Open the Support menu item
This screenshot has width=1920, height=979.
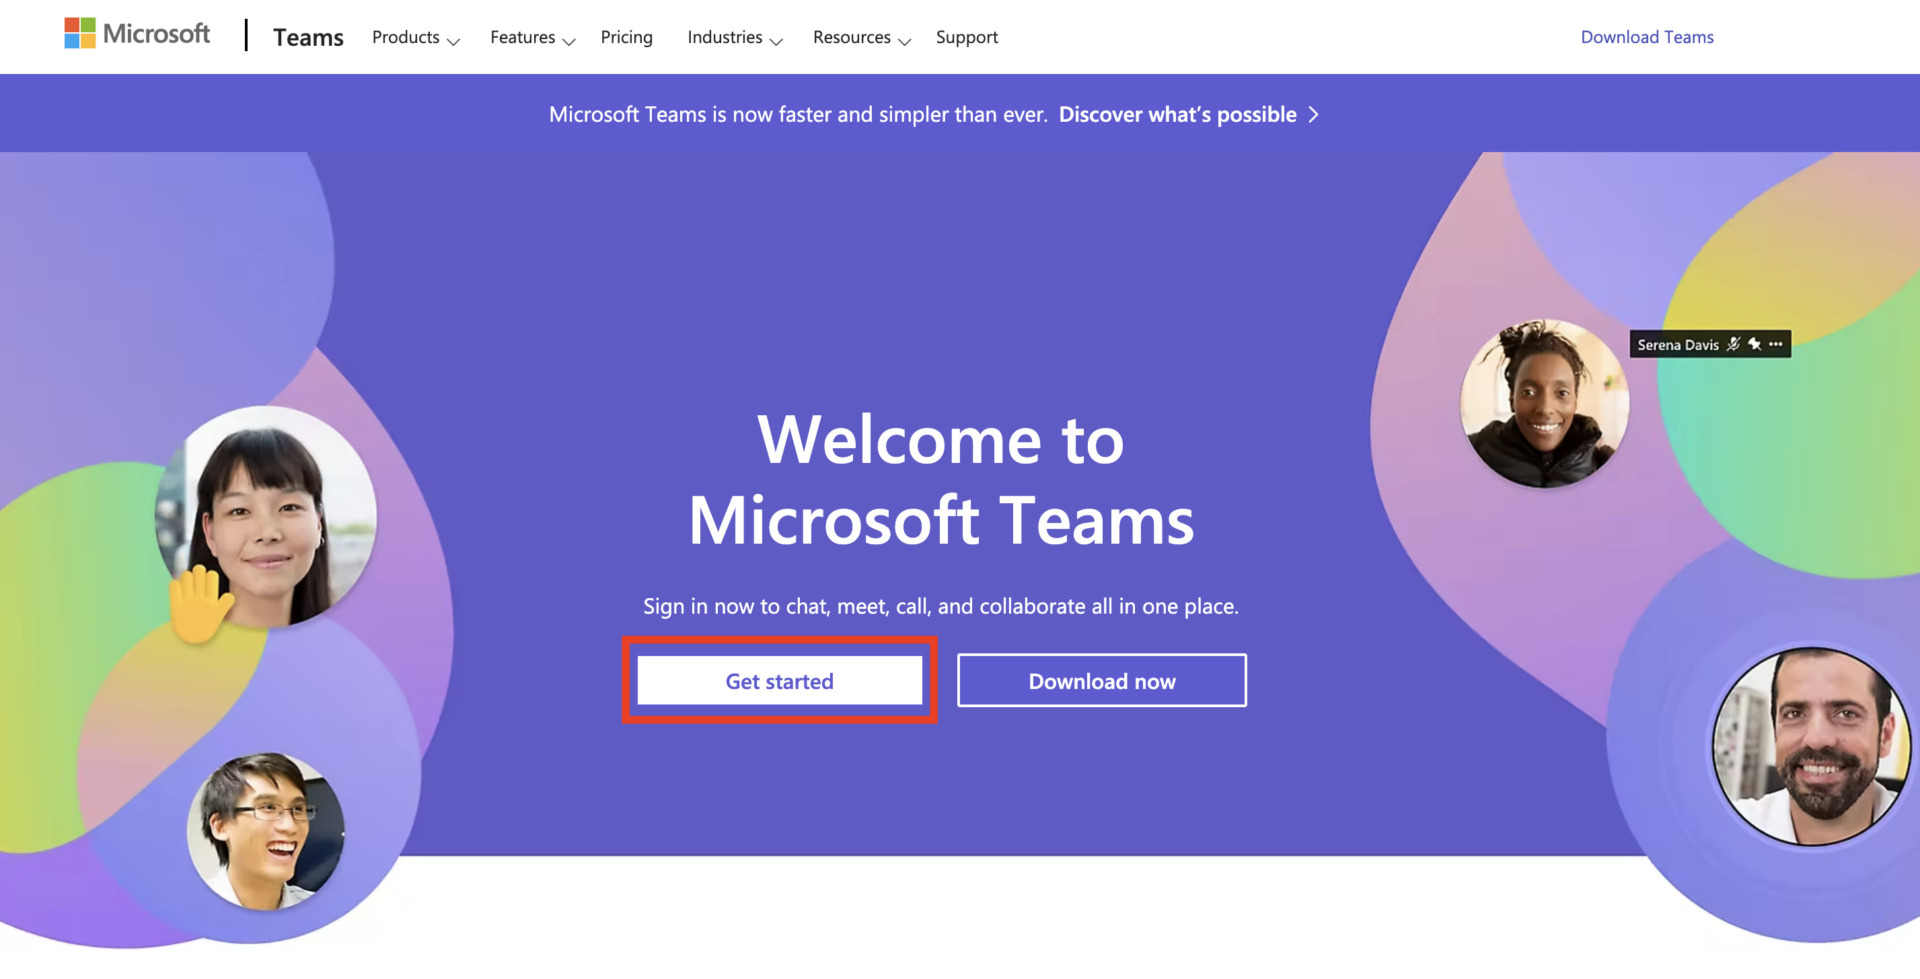click(966, 37)
